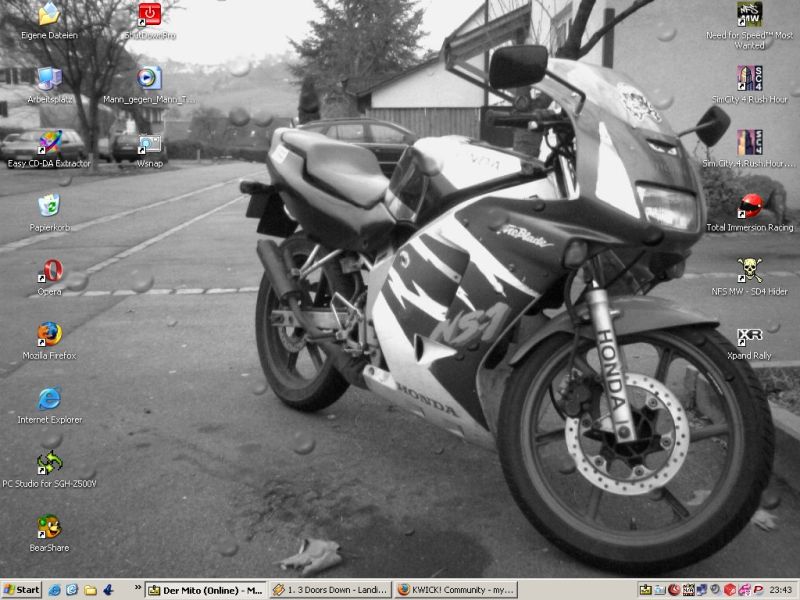
Task: Click the red cube icon in the system tray
Action: [730, 590]
